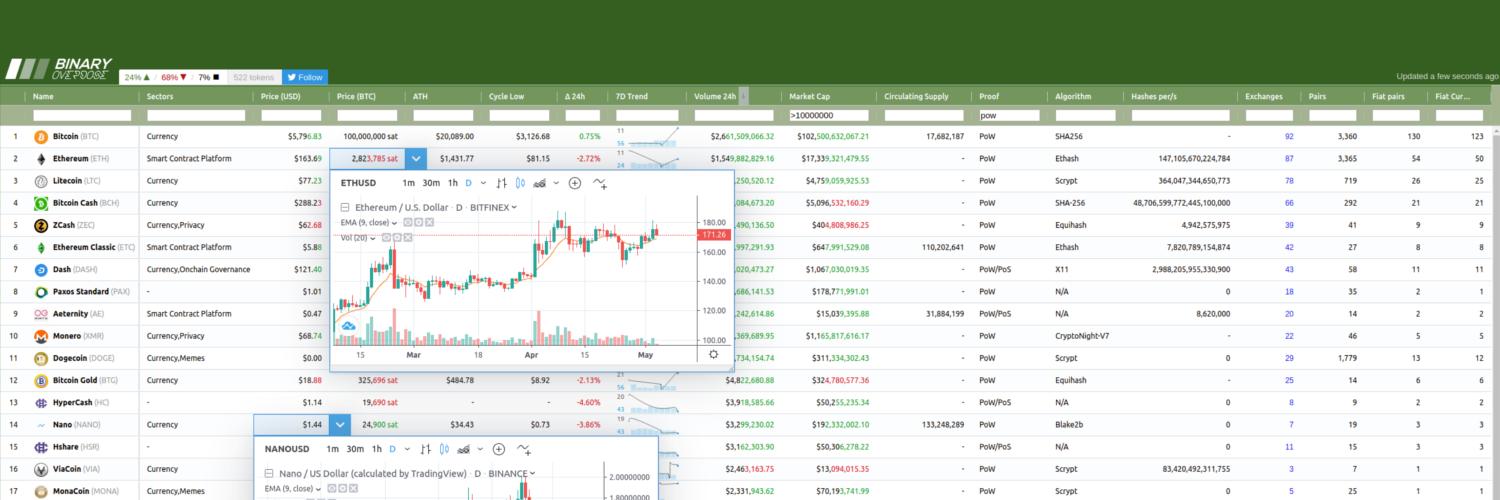Click the Name column filter field
Image resolution: width=1500 pixels, height=500 pixels.
(x=82, y=116)
